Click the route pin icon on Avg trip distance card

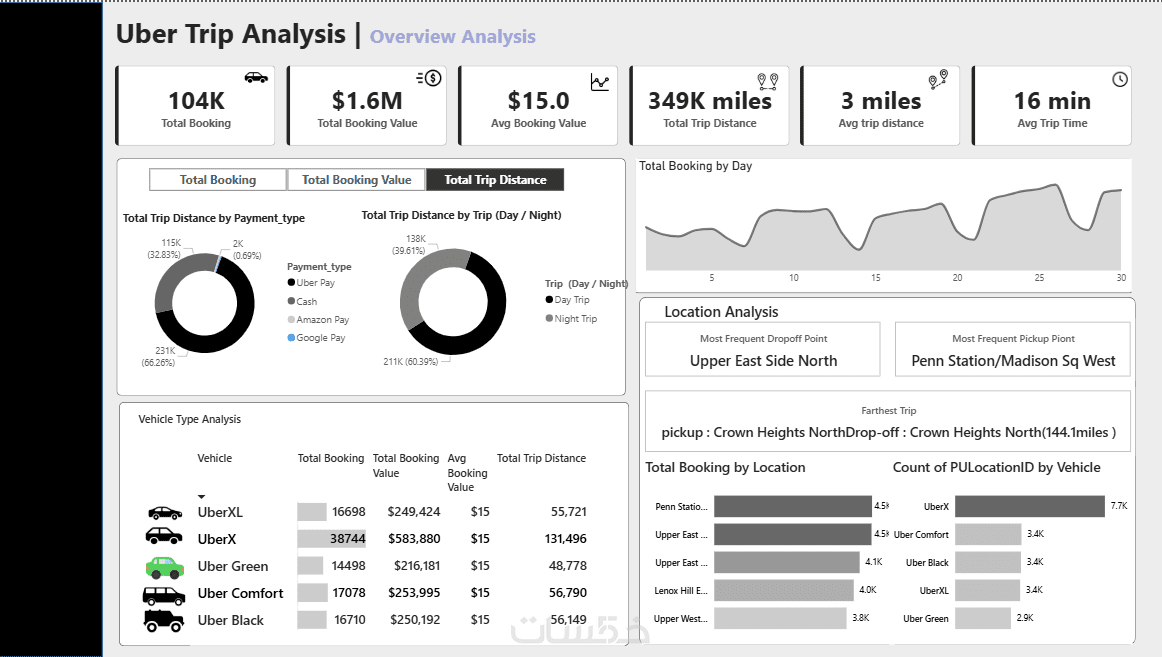[938, 79]
